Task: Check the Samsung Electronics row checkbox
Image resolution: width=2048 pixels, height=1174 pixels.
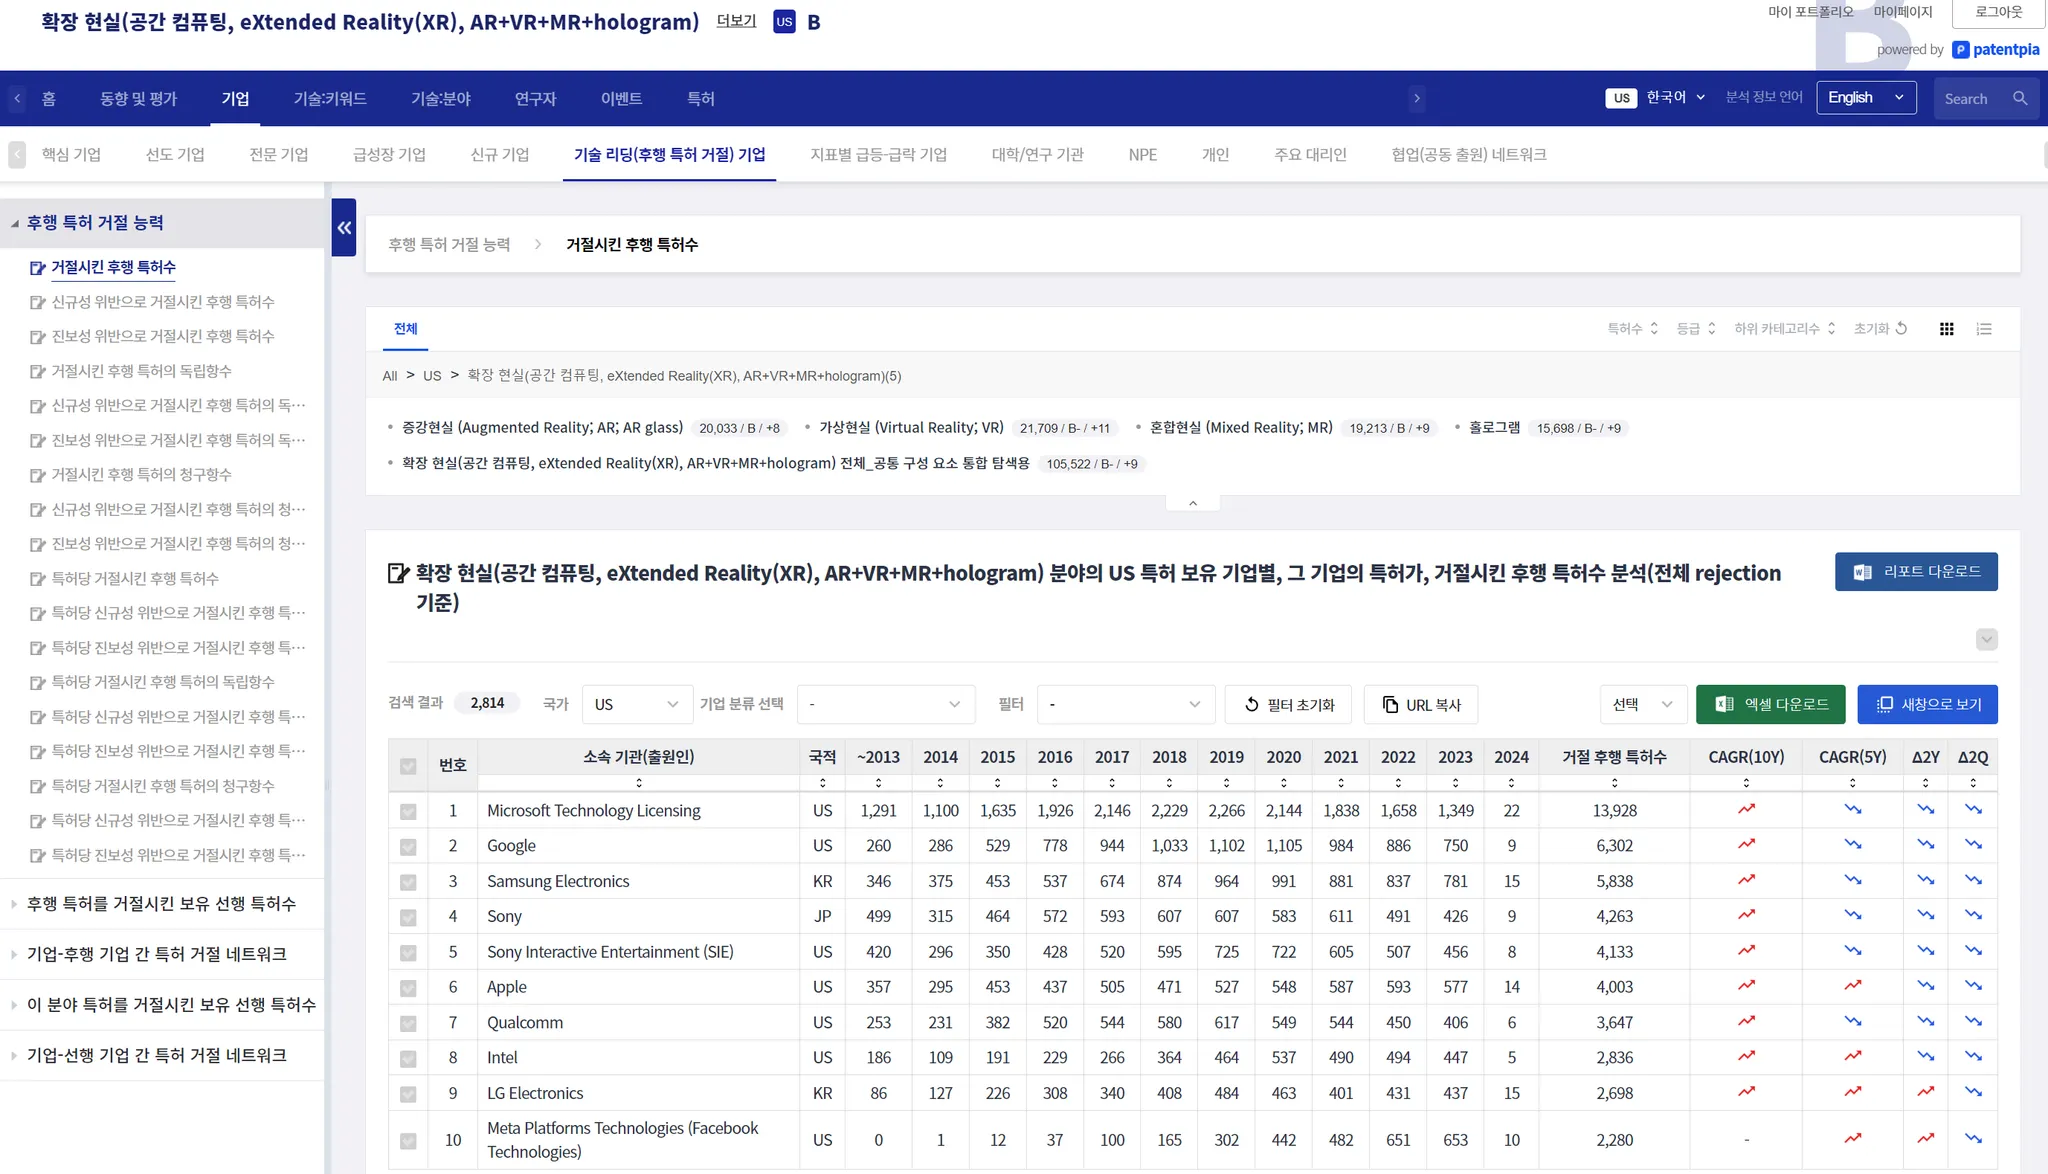Action: 408,882
